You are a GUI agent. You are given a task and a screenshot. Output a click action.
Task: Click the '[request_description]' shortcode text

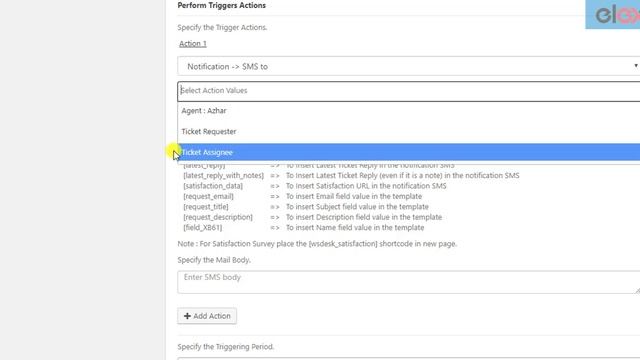pos(218,217)
